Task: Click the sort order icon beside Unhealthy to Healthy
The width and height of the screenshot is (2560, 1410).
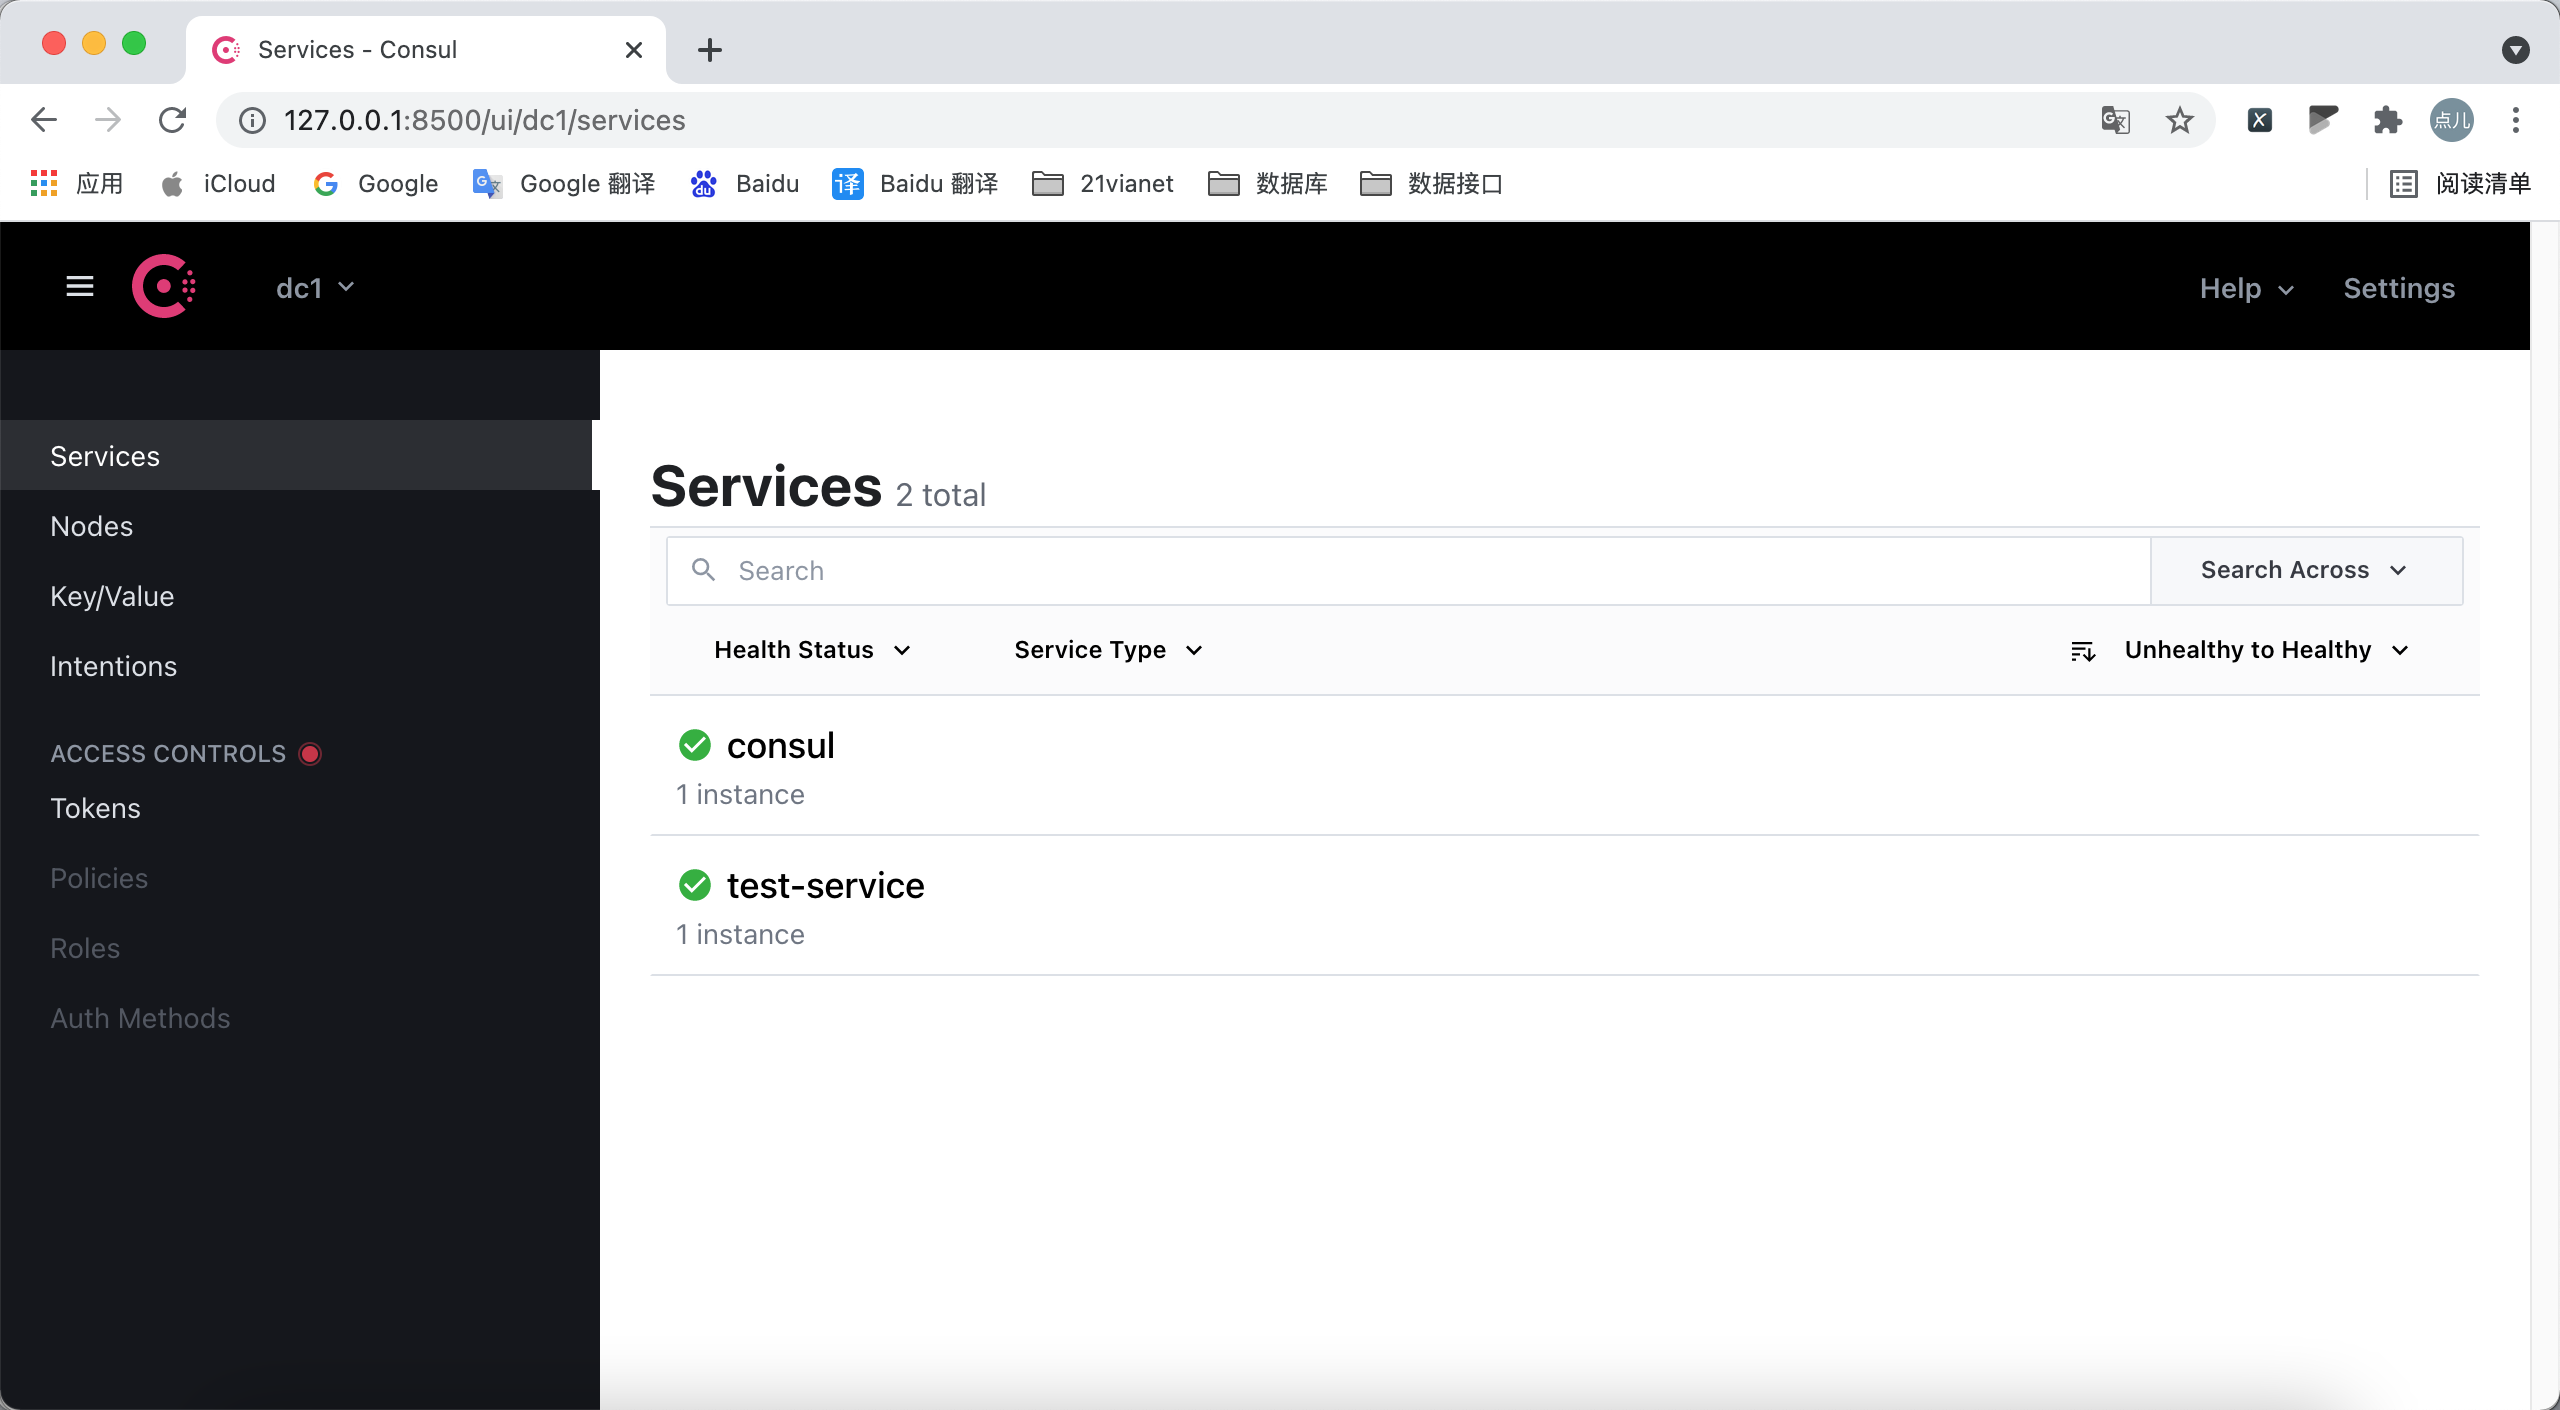Action: (x=2084, y=650)
